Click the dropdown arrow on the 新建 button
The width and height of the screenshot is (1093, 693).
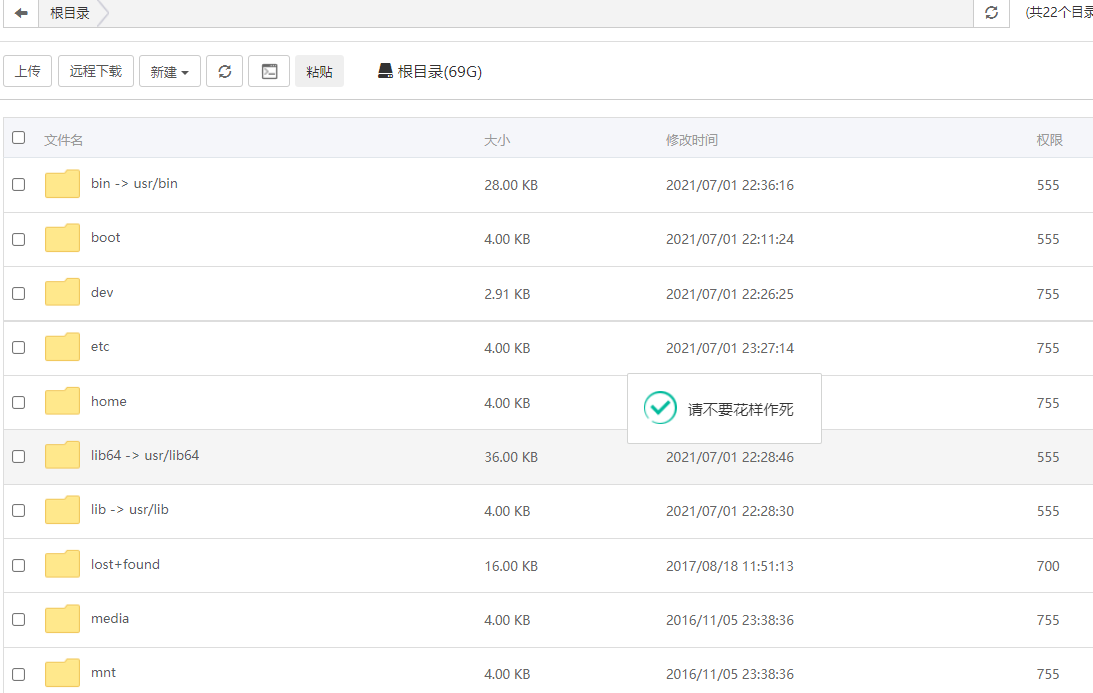pos(186,71)
